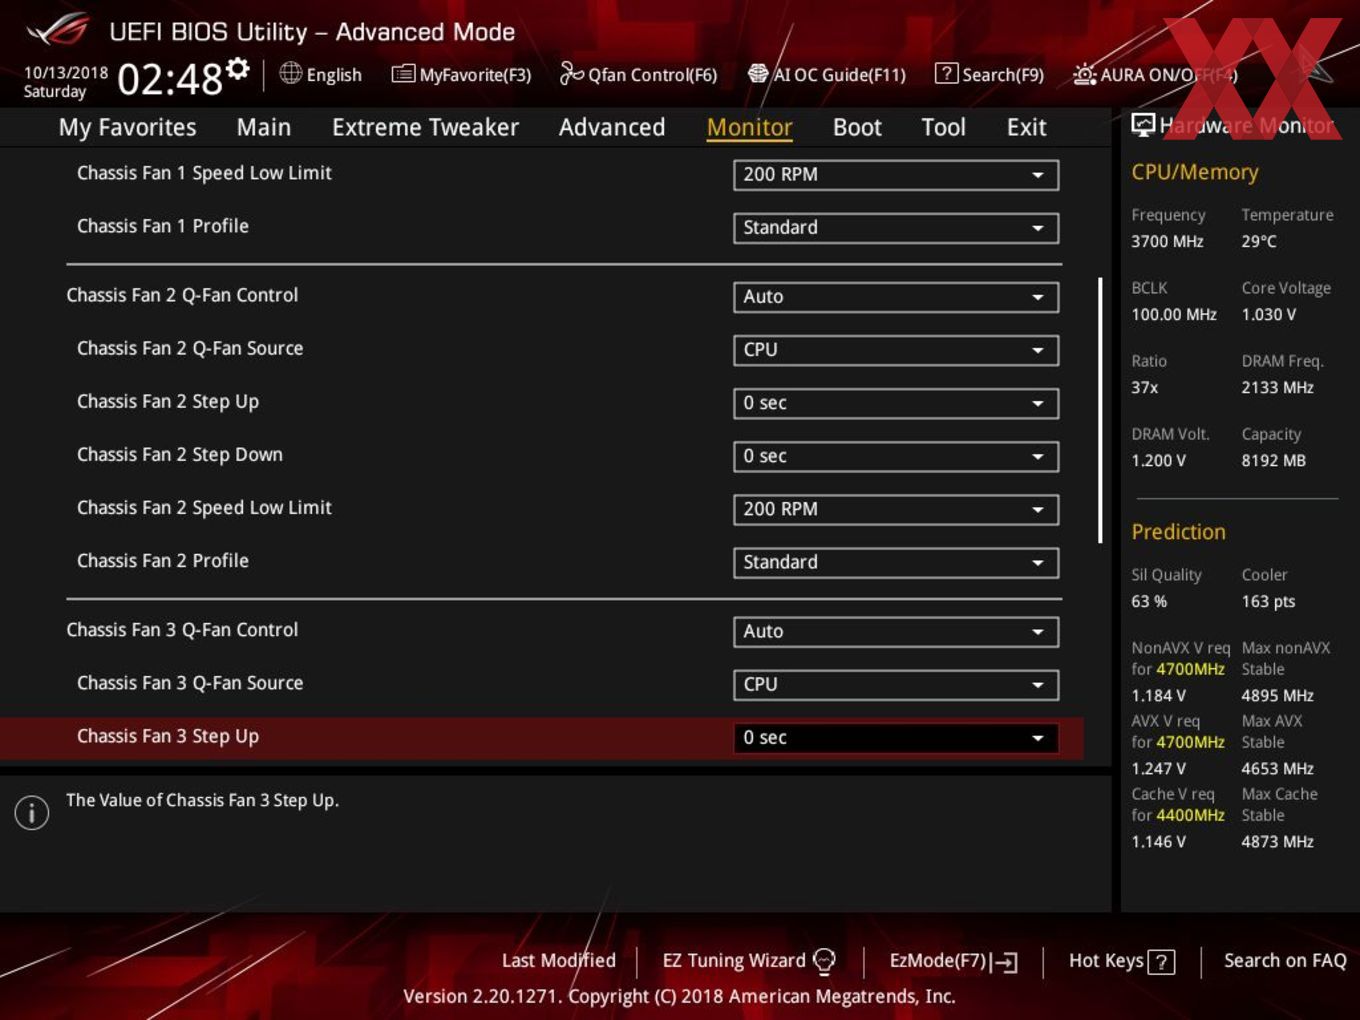Open the AI OC Guide icon
Image resolution: width=1360 pixels, height=1020 pixels.
coord(758,74)
